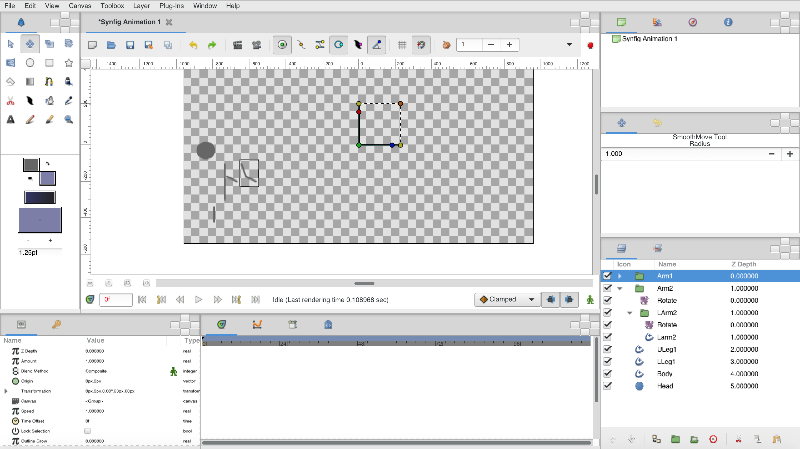Click the Save file icon in toolbar

[x=130, y=45]
